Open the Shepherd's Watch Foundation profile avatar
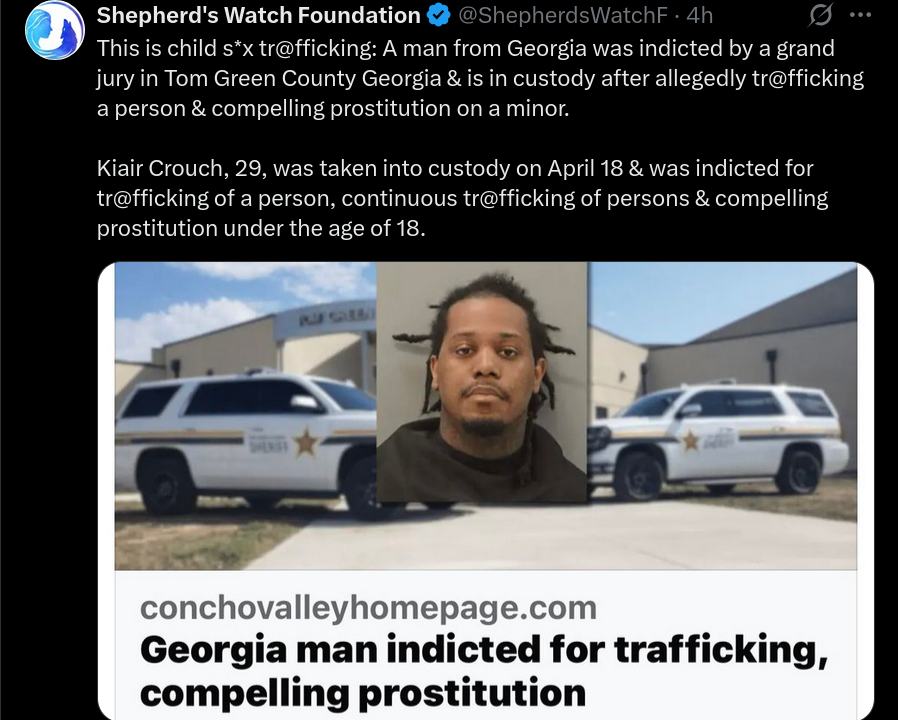Screen dimensions: 898x720 [x=54, y=30]
